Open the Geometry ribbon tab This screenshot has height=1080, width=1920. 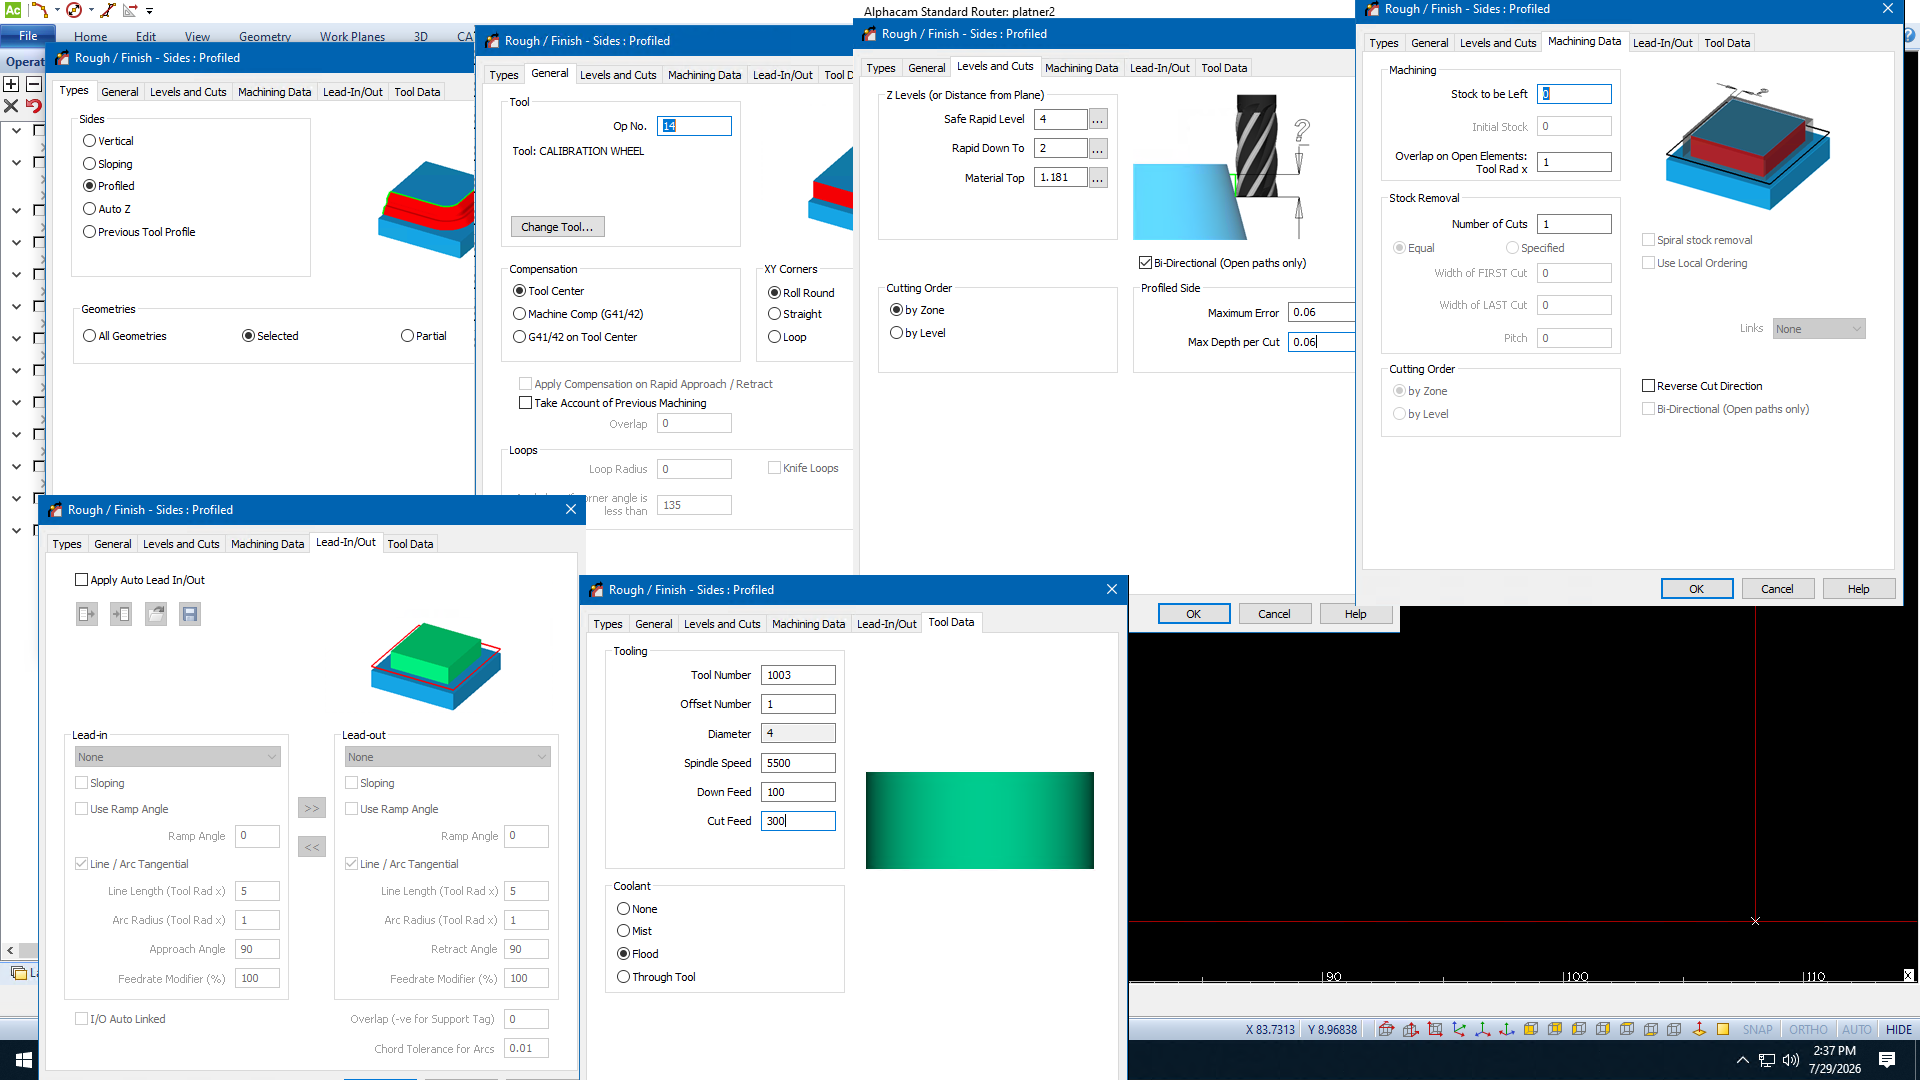pyautogui.click(x=265, y=36)
